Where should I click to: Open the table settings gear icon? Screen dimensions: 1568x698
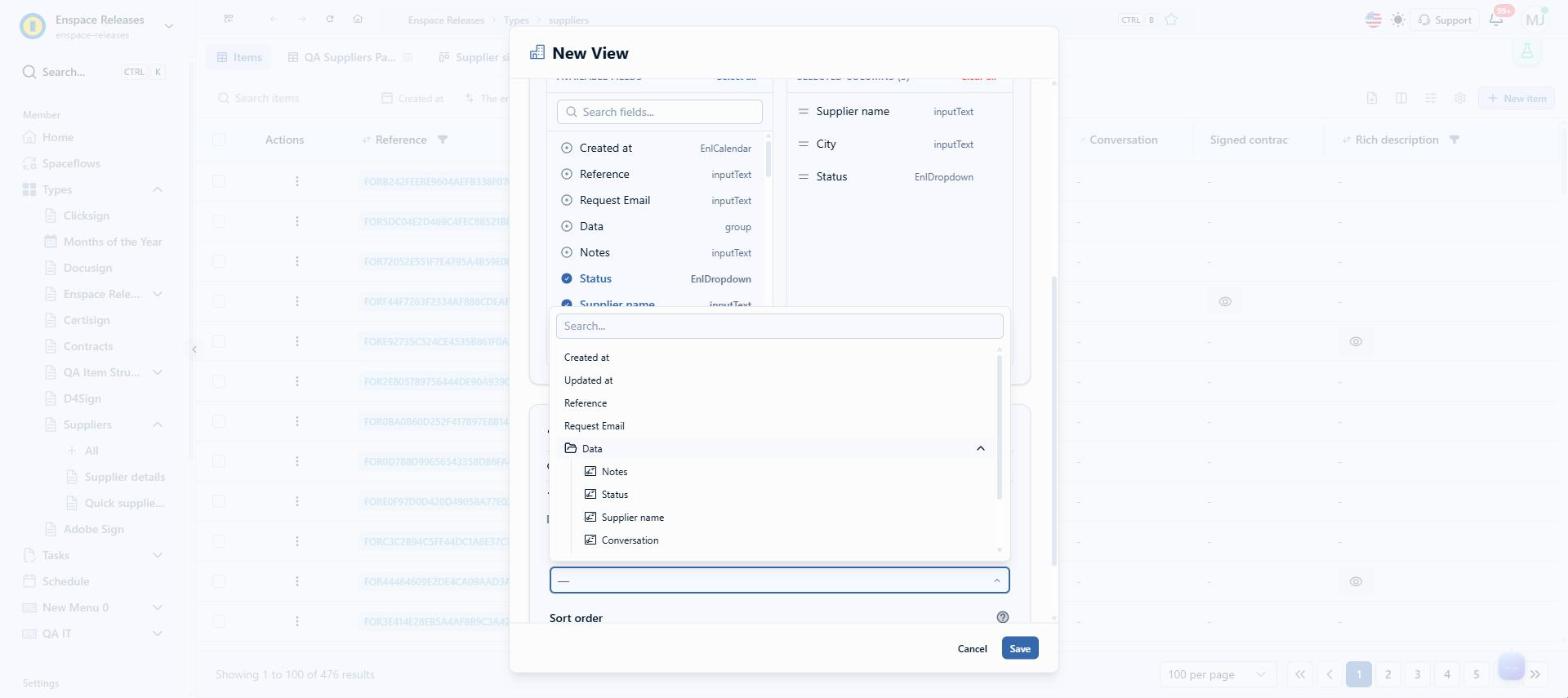point(1460,98)
